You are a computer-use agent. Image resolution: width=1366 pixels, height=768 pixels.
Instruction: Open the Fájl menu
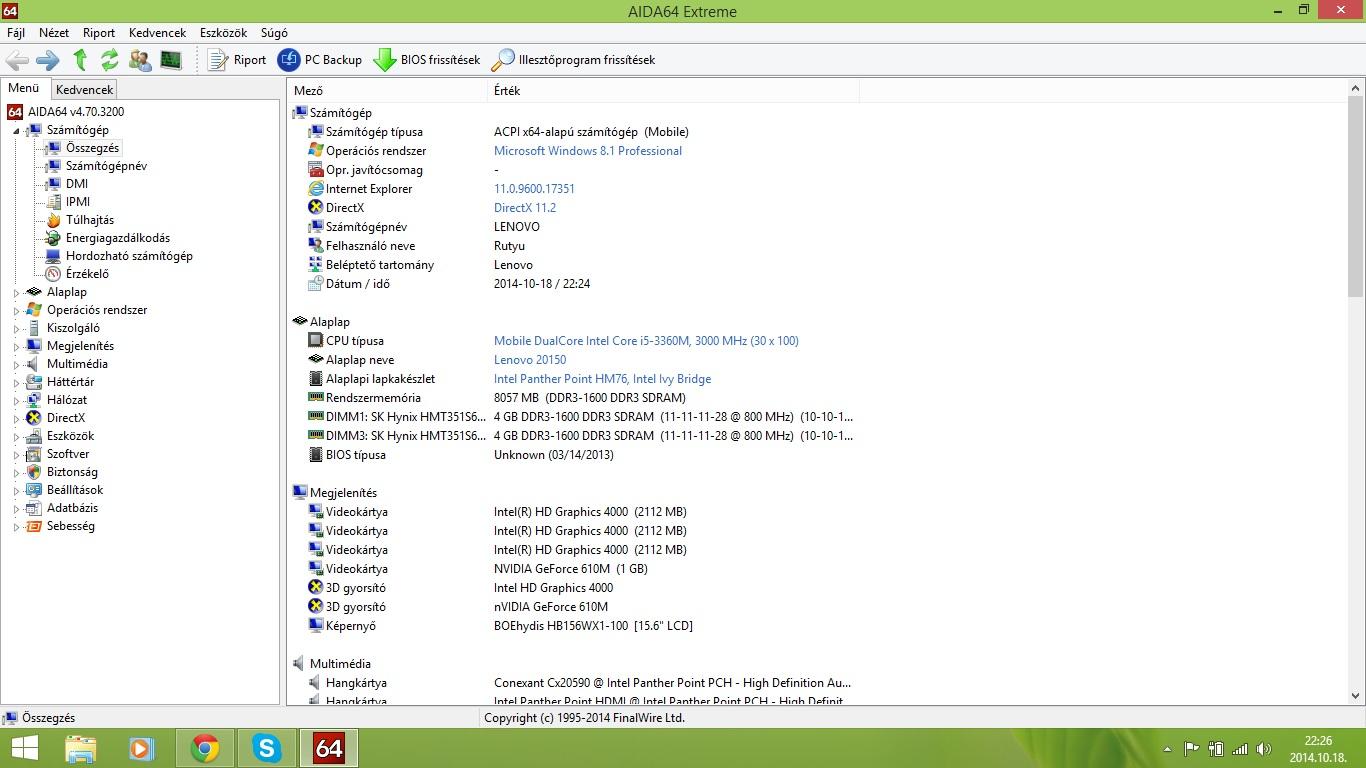coord(16,33)
